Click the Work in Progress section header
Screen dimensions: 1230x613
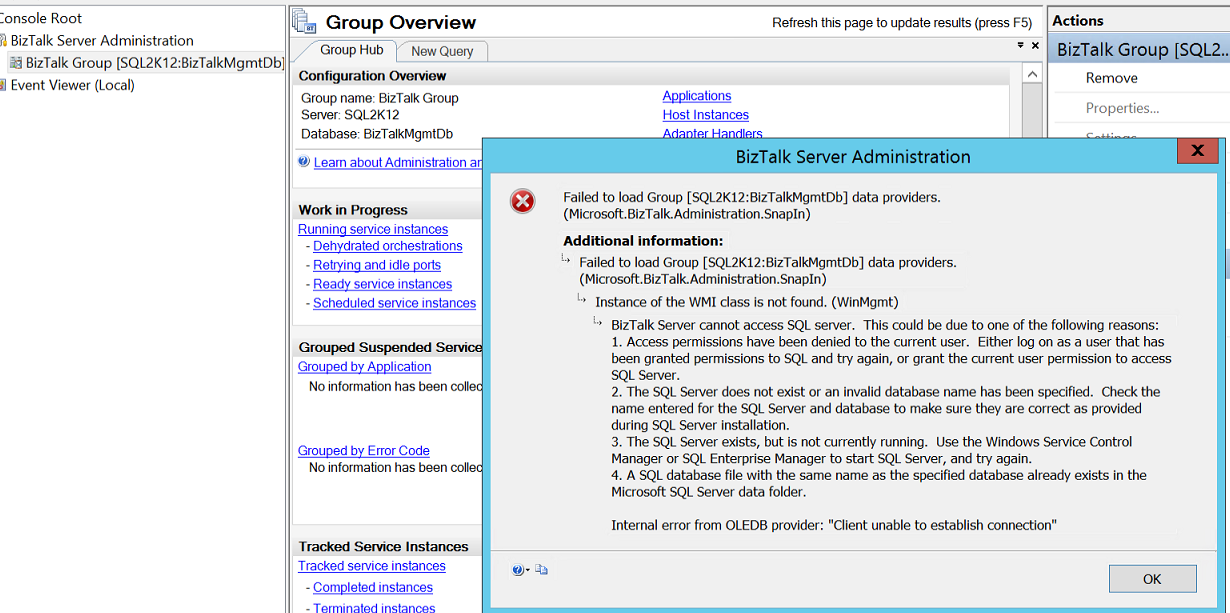pos(353,210)
